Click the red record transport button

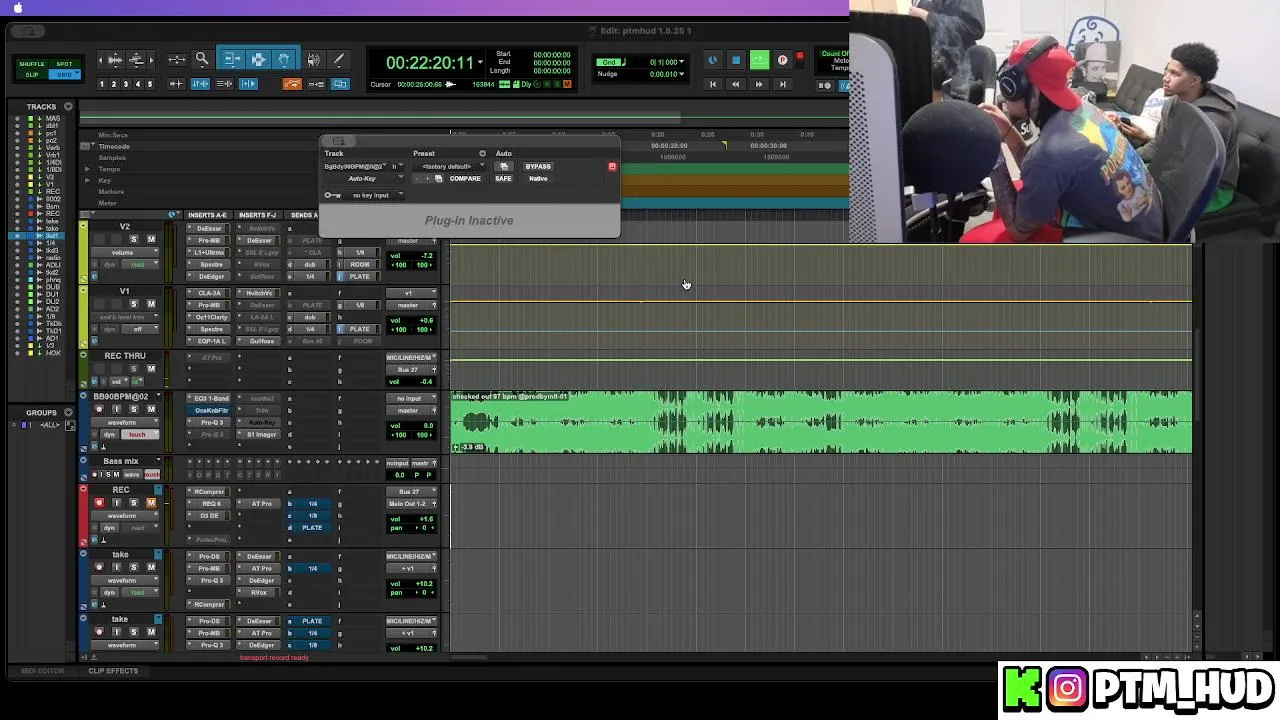pyautogui.click(x=782, y=61)
